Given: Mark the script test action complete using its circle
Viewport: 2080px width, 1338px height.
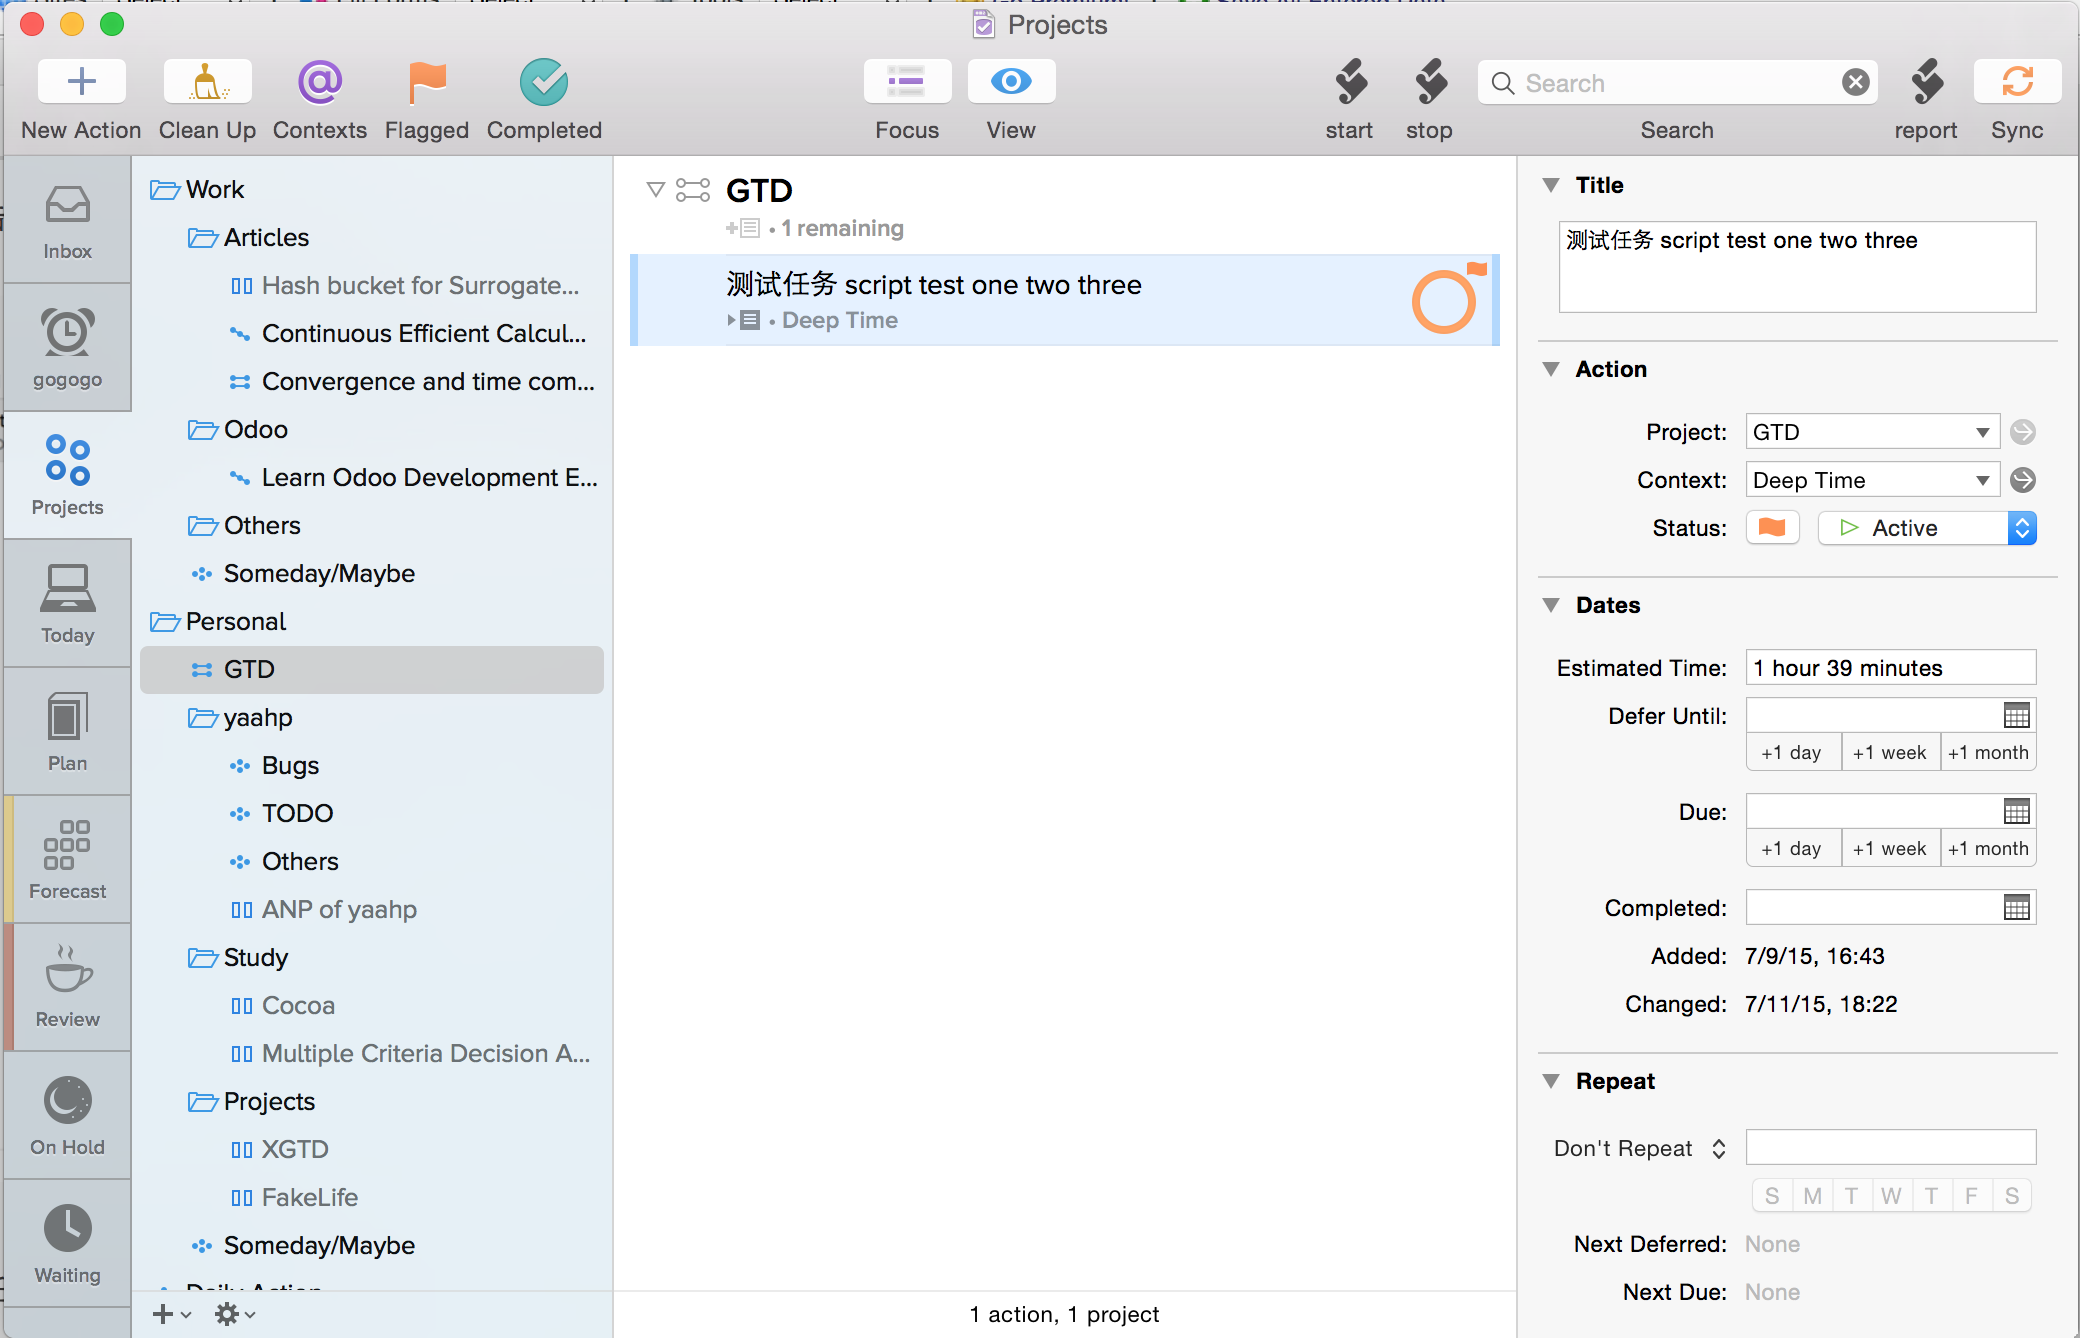Looking at the screenshot, I should [x=1443, y=302].
